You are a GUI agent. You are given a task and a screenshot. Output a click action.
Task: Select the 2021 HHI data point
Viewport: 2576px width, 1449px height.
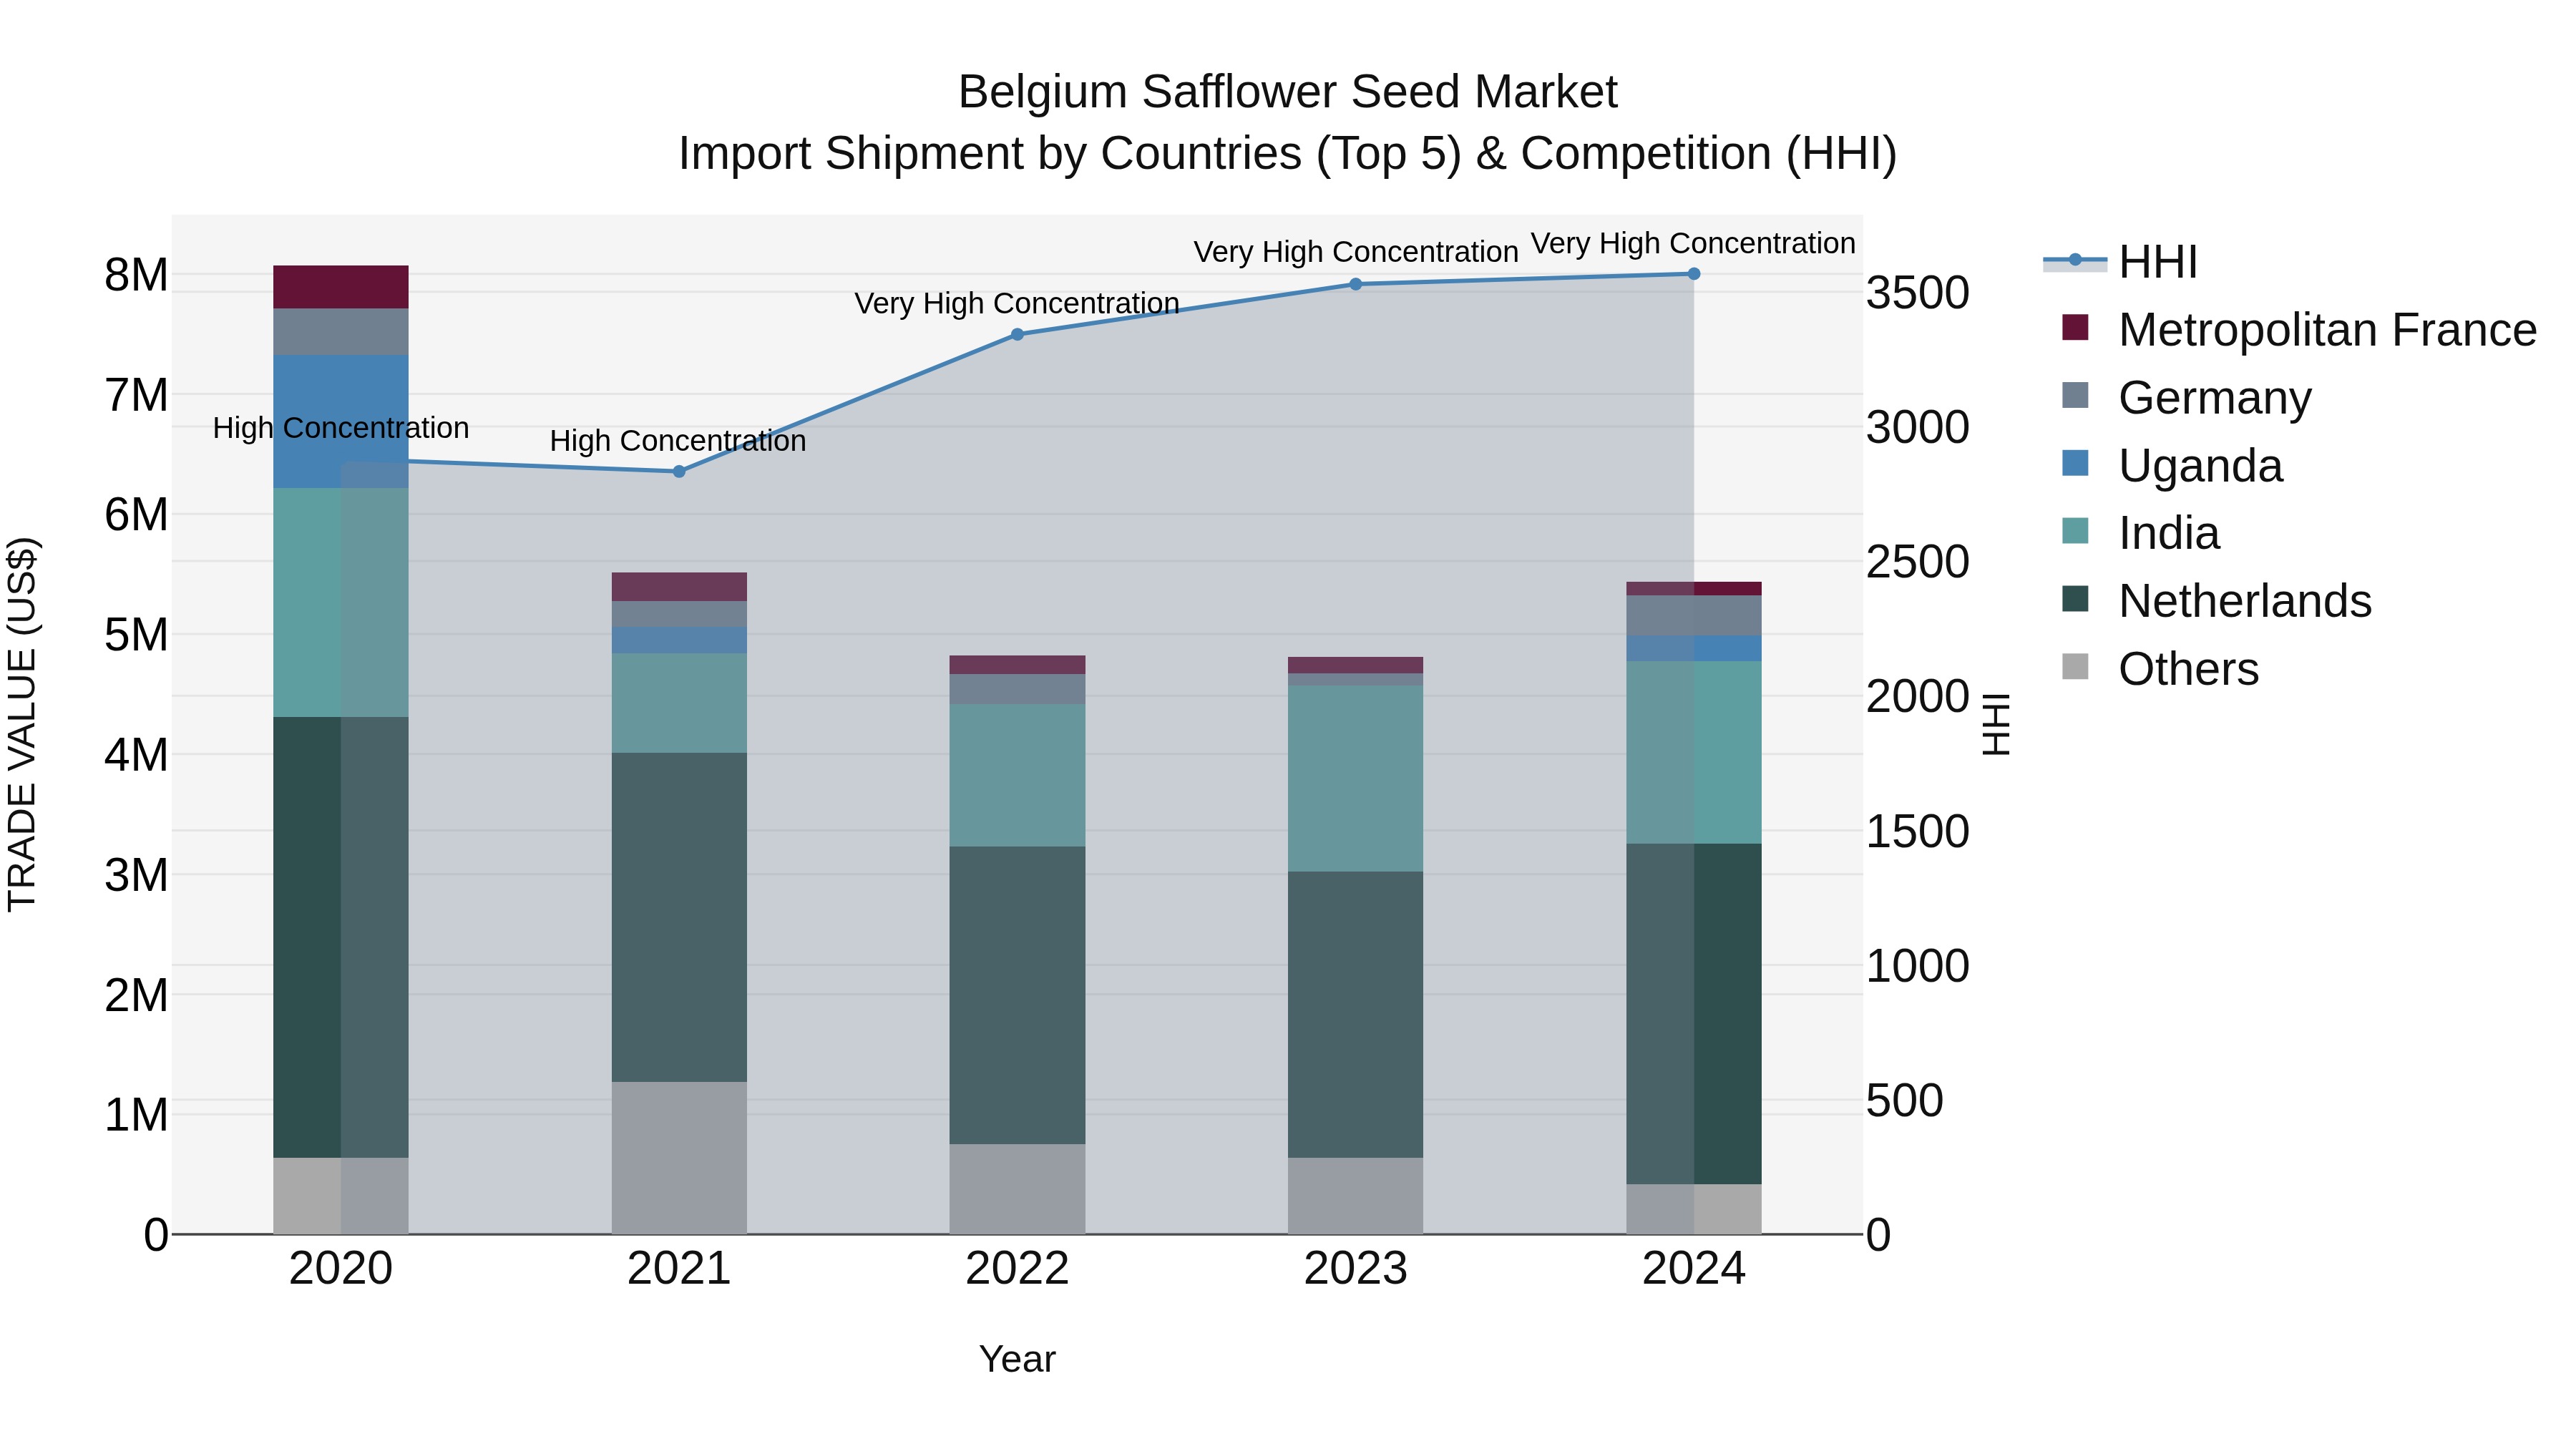pyautogui.click(x=679, y=471)
